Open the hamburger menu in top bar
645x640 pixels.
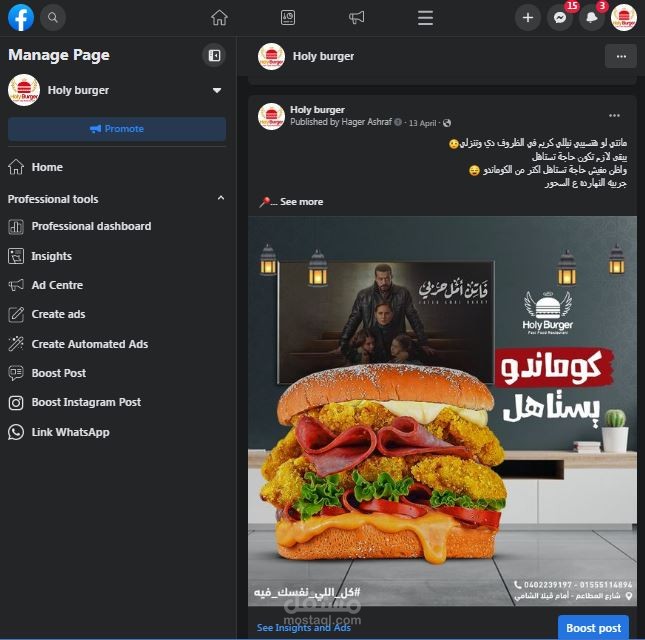(425, 18)
